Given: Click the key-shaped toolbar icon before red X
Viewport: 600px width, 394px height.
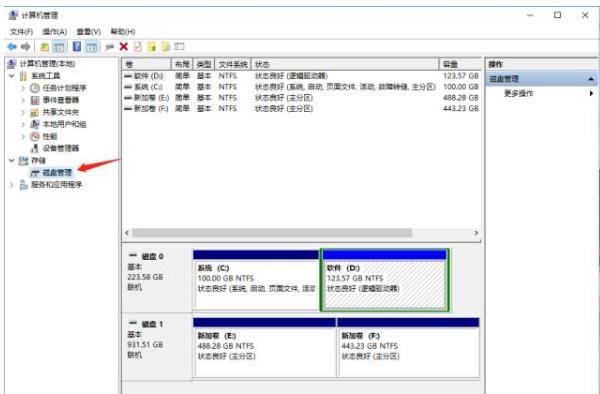Looking at the screenshot, I should pos(110,47).
